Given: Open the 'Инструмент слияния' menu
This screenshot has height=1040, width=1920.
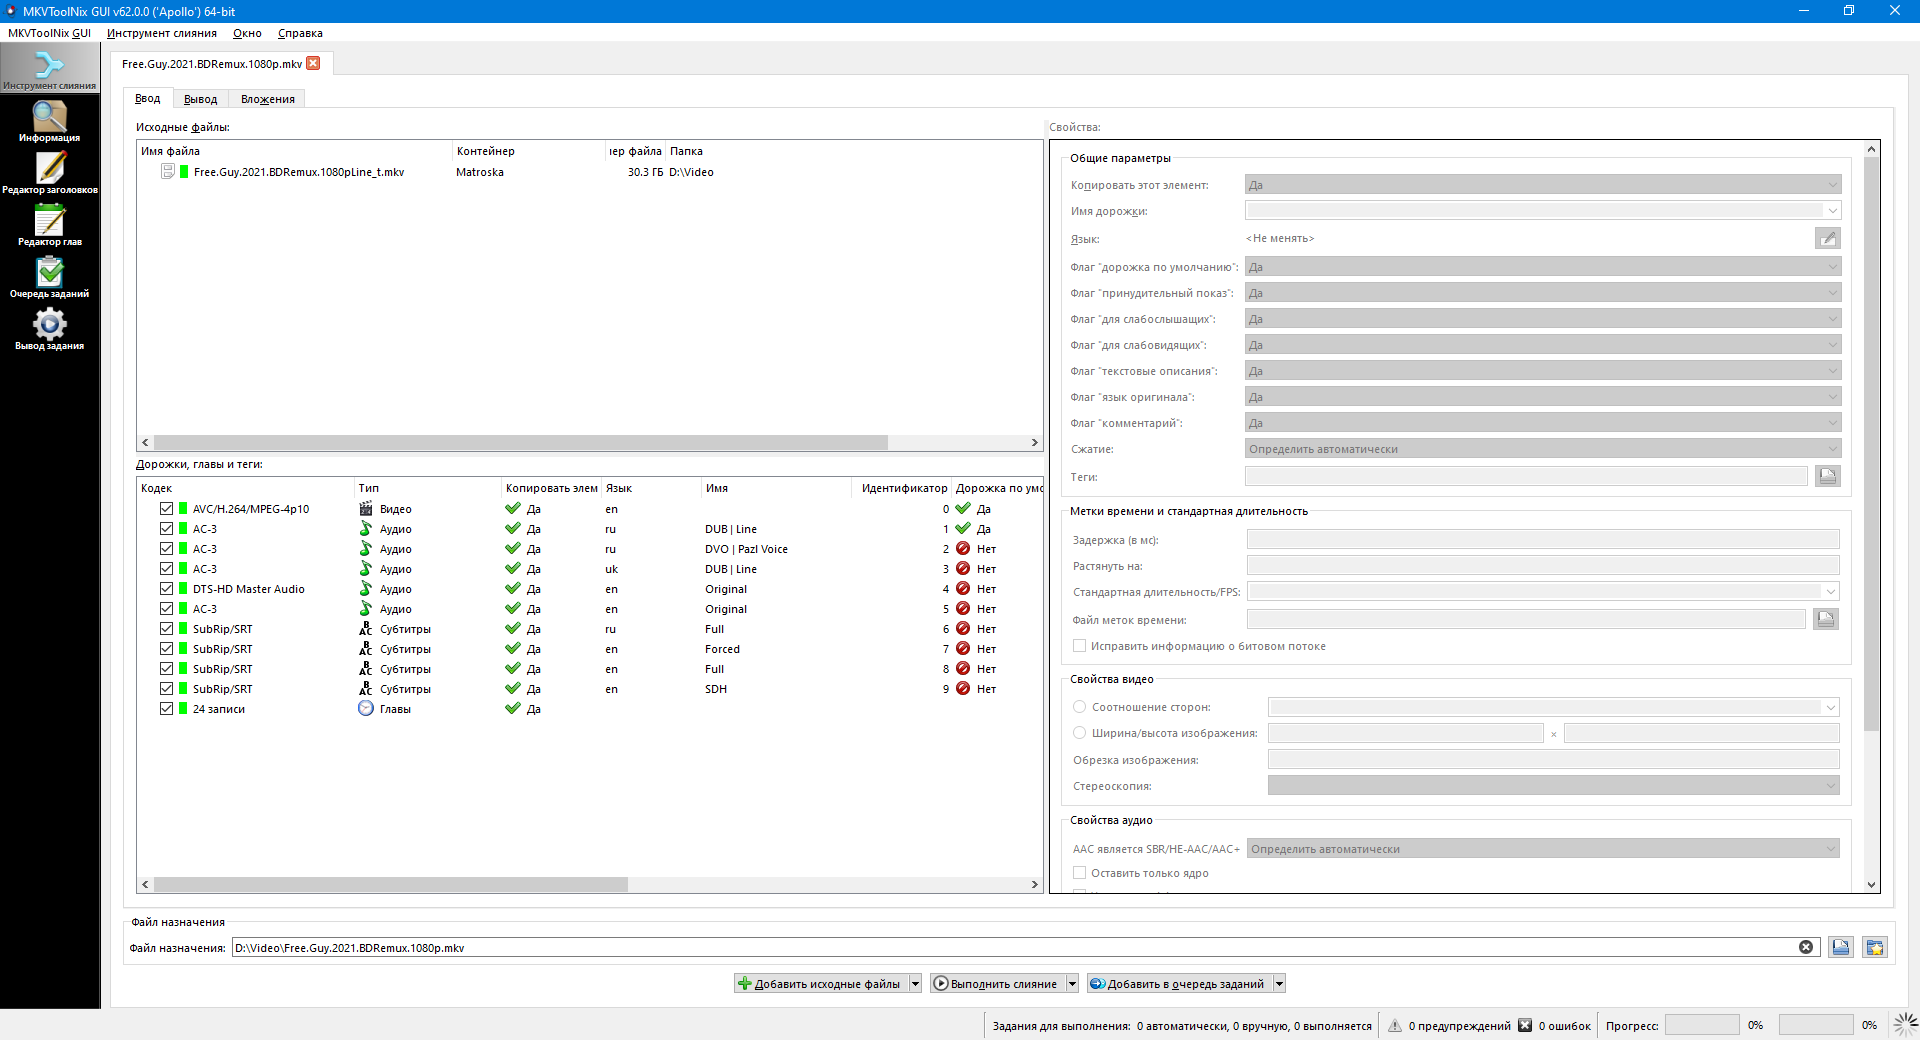Looking at the screenshot, I should (162, 33).
